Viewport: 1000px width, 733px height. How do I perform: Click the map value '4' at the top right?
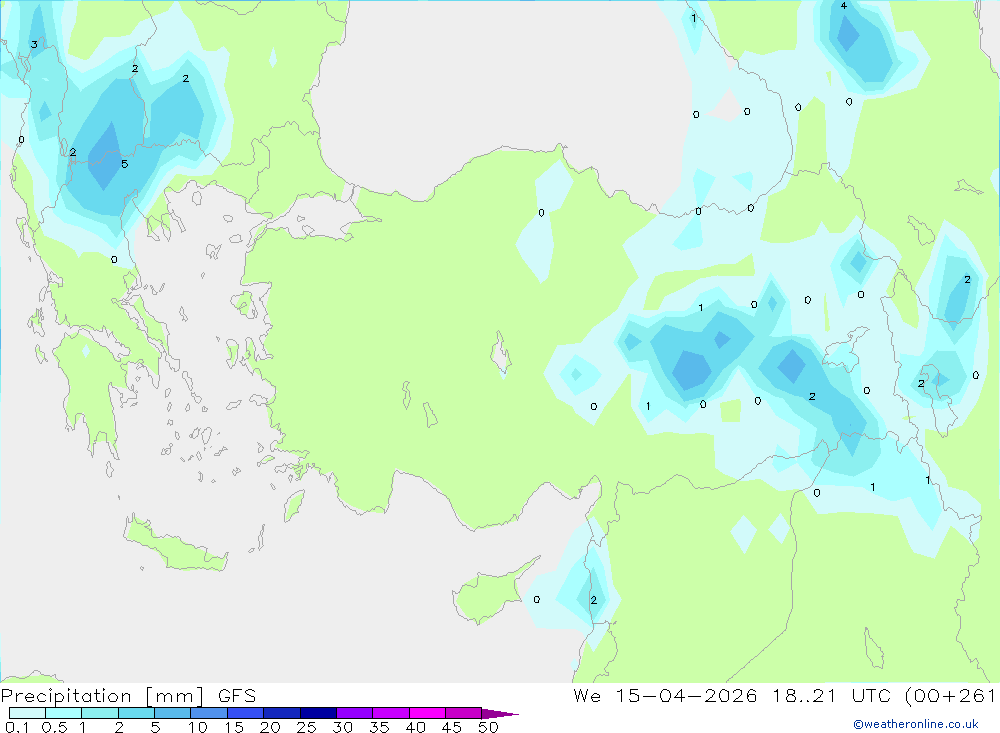point(844,6)
